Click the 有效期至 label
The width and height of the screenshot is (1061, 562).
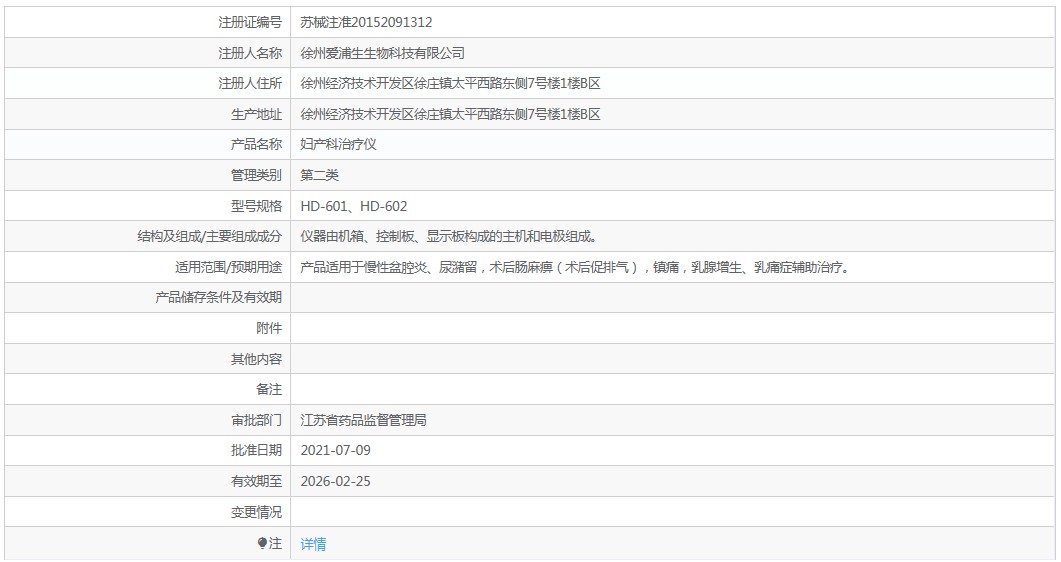click(x=256, y=482)
